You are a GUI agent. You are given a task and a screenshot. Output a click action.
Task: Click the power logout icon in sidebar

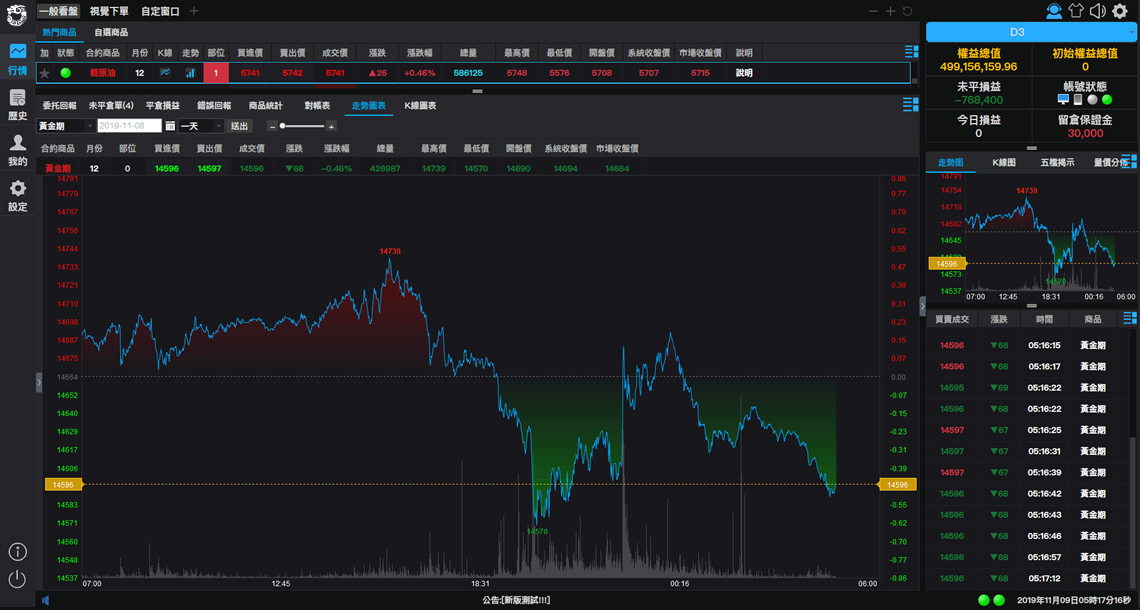pyautogui.click(x=17, y=579)
